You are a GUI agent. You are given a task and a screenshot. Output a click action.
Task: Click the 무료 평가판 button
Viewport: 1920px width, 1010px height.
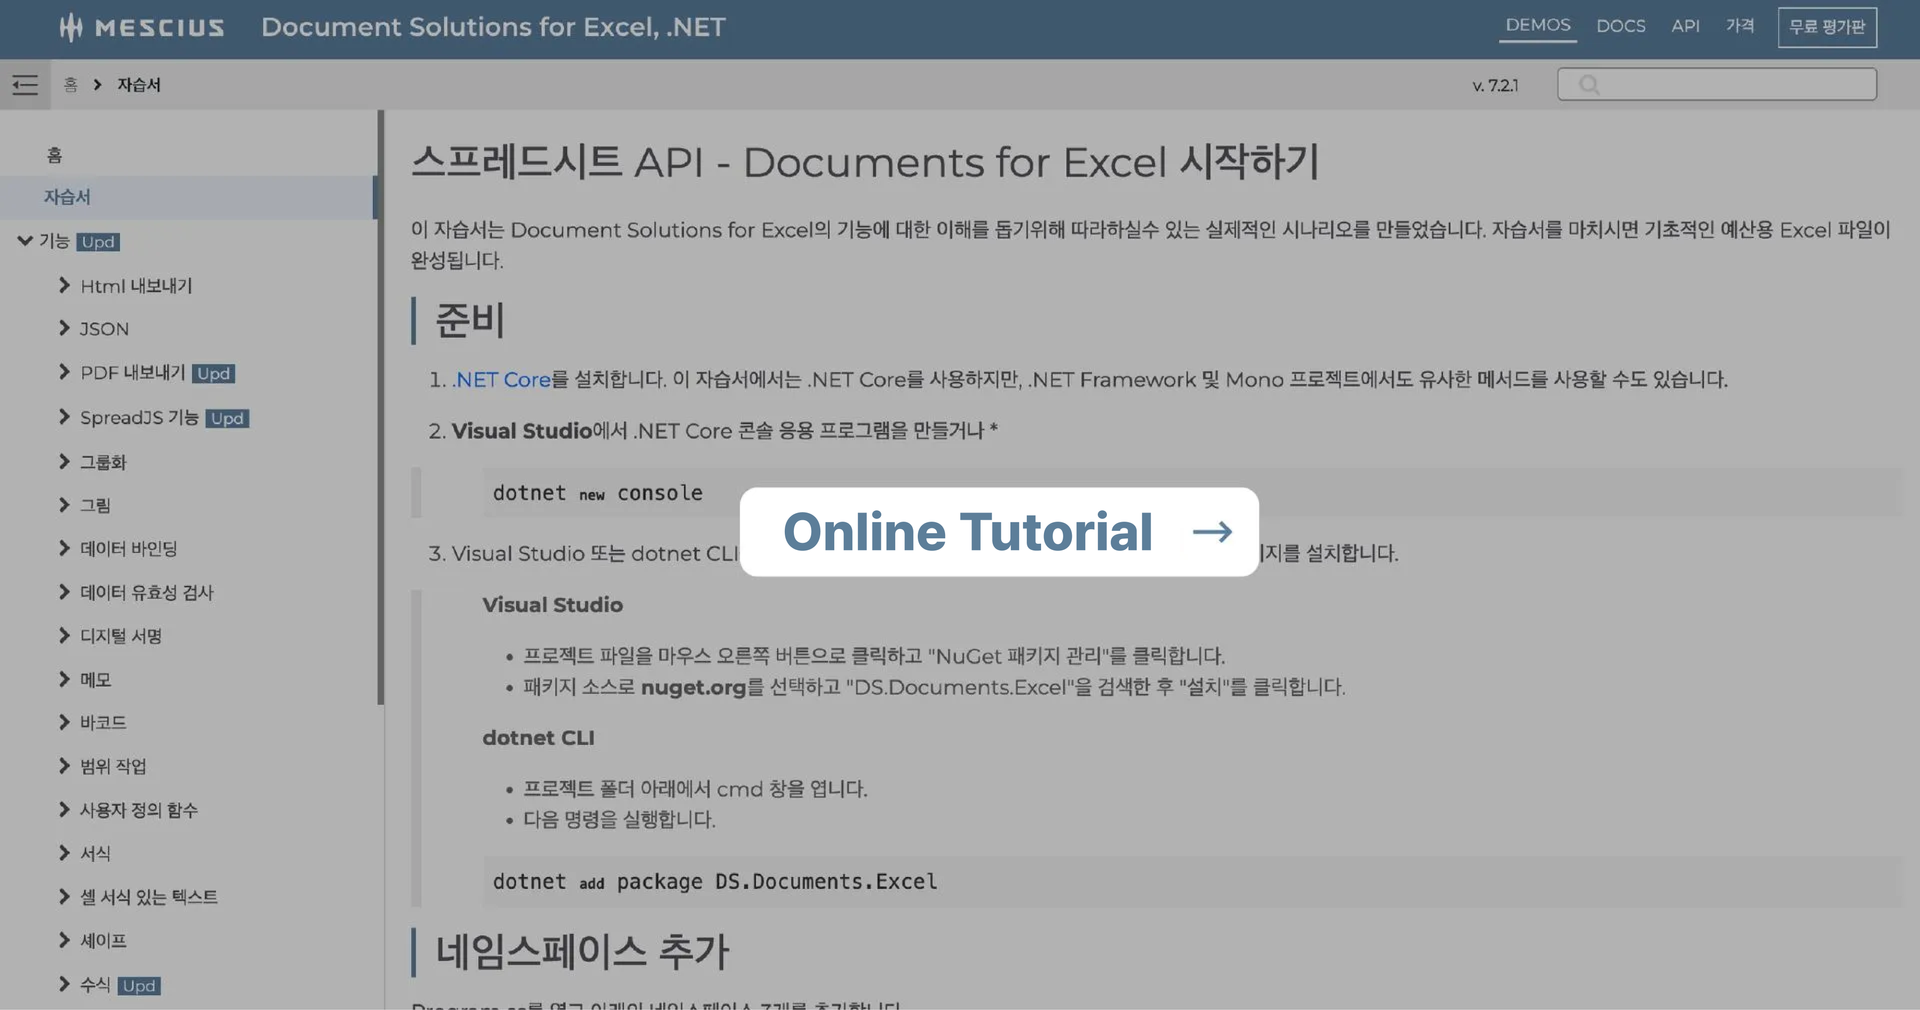1827,27
